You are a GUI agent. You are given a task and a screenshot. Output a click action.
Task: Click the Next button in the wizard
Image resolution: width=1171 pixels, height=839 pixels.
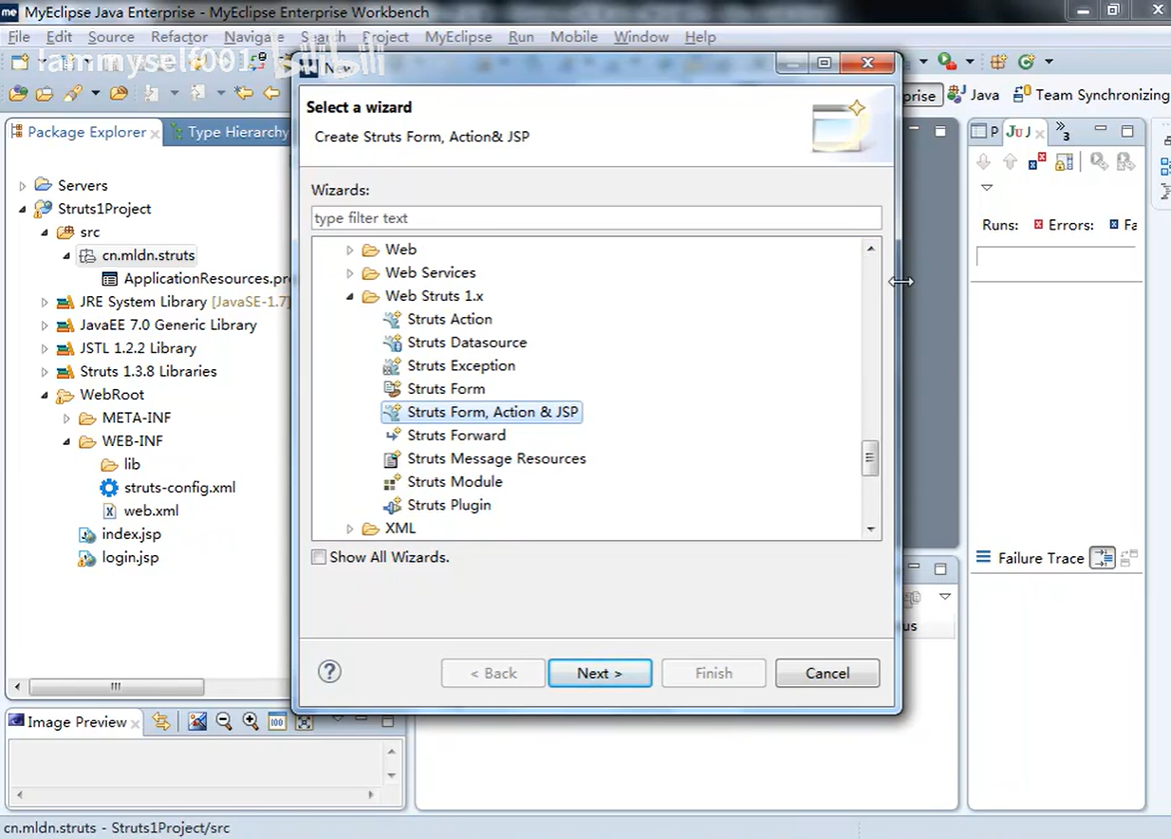[600, 673]
